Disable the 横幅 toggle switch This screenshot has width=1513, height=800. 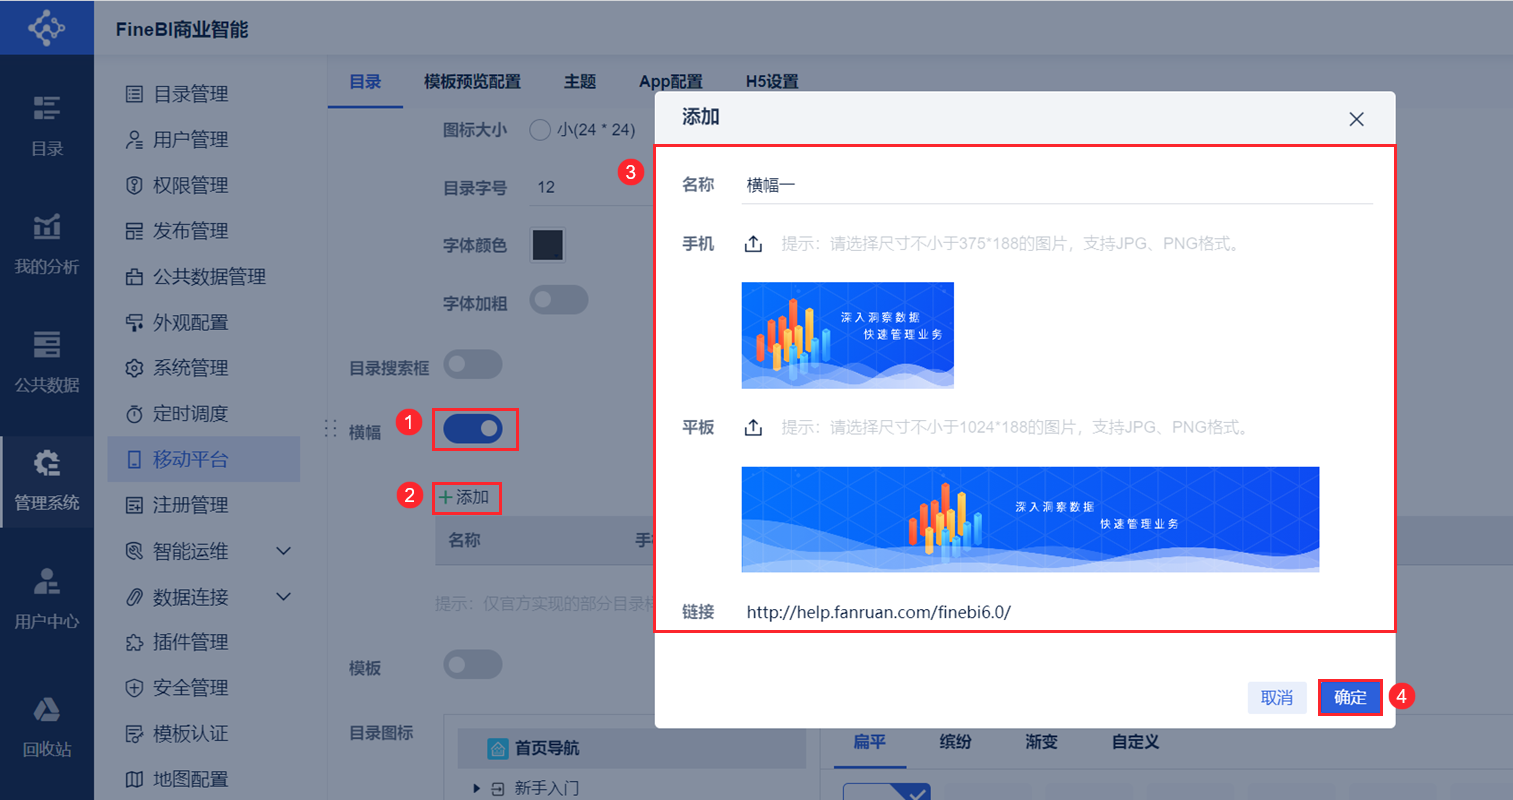point(474,429)
